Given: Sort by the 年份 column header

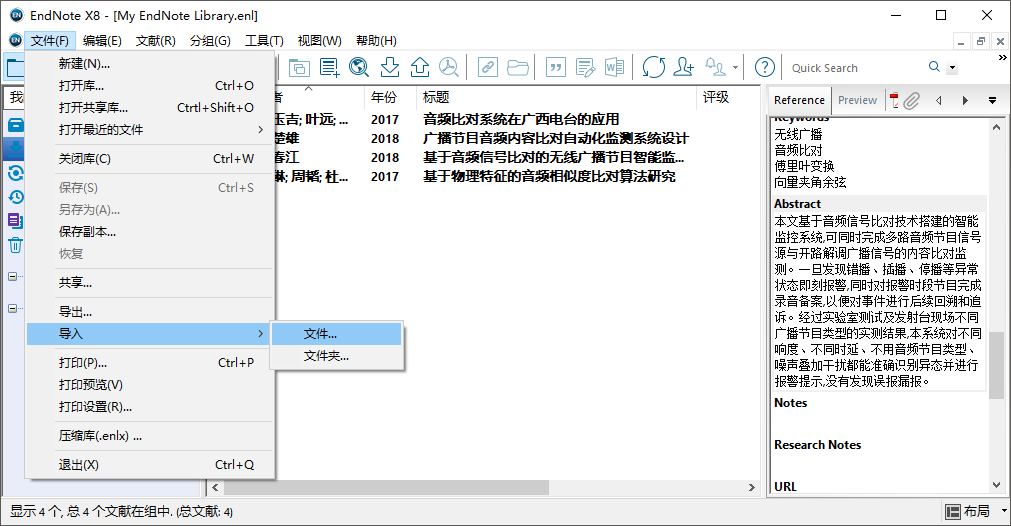Looking at the screenshot, I should coord(390,97).
